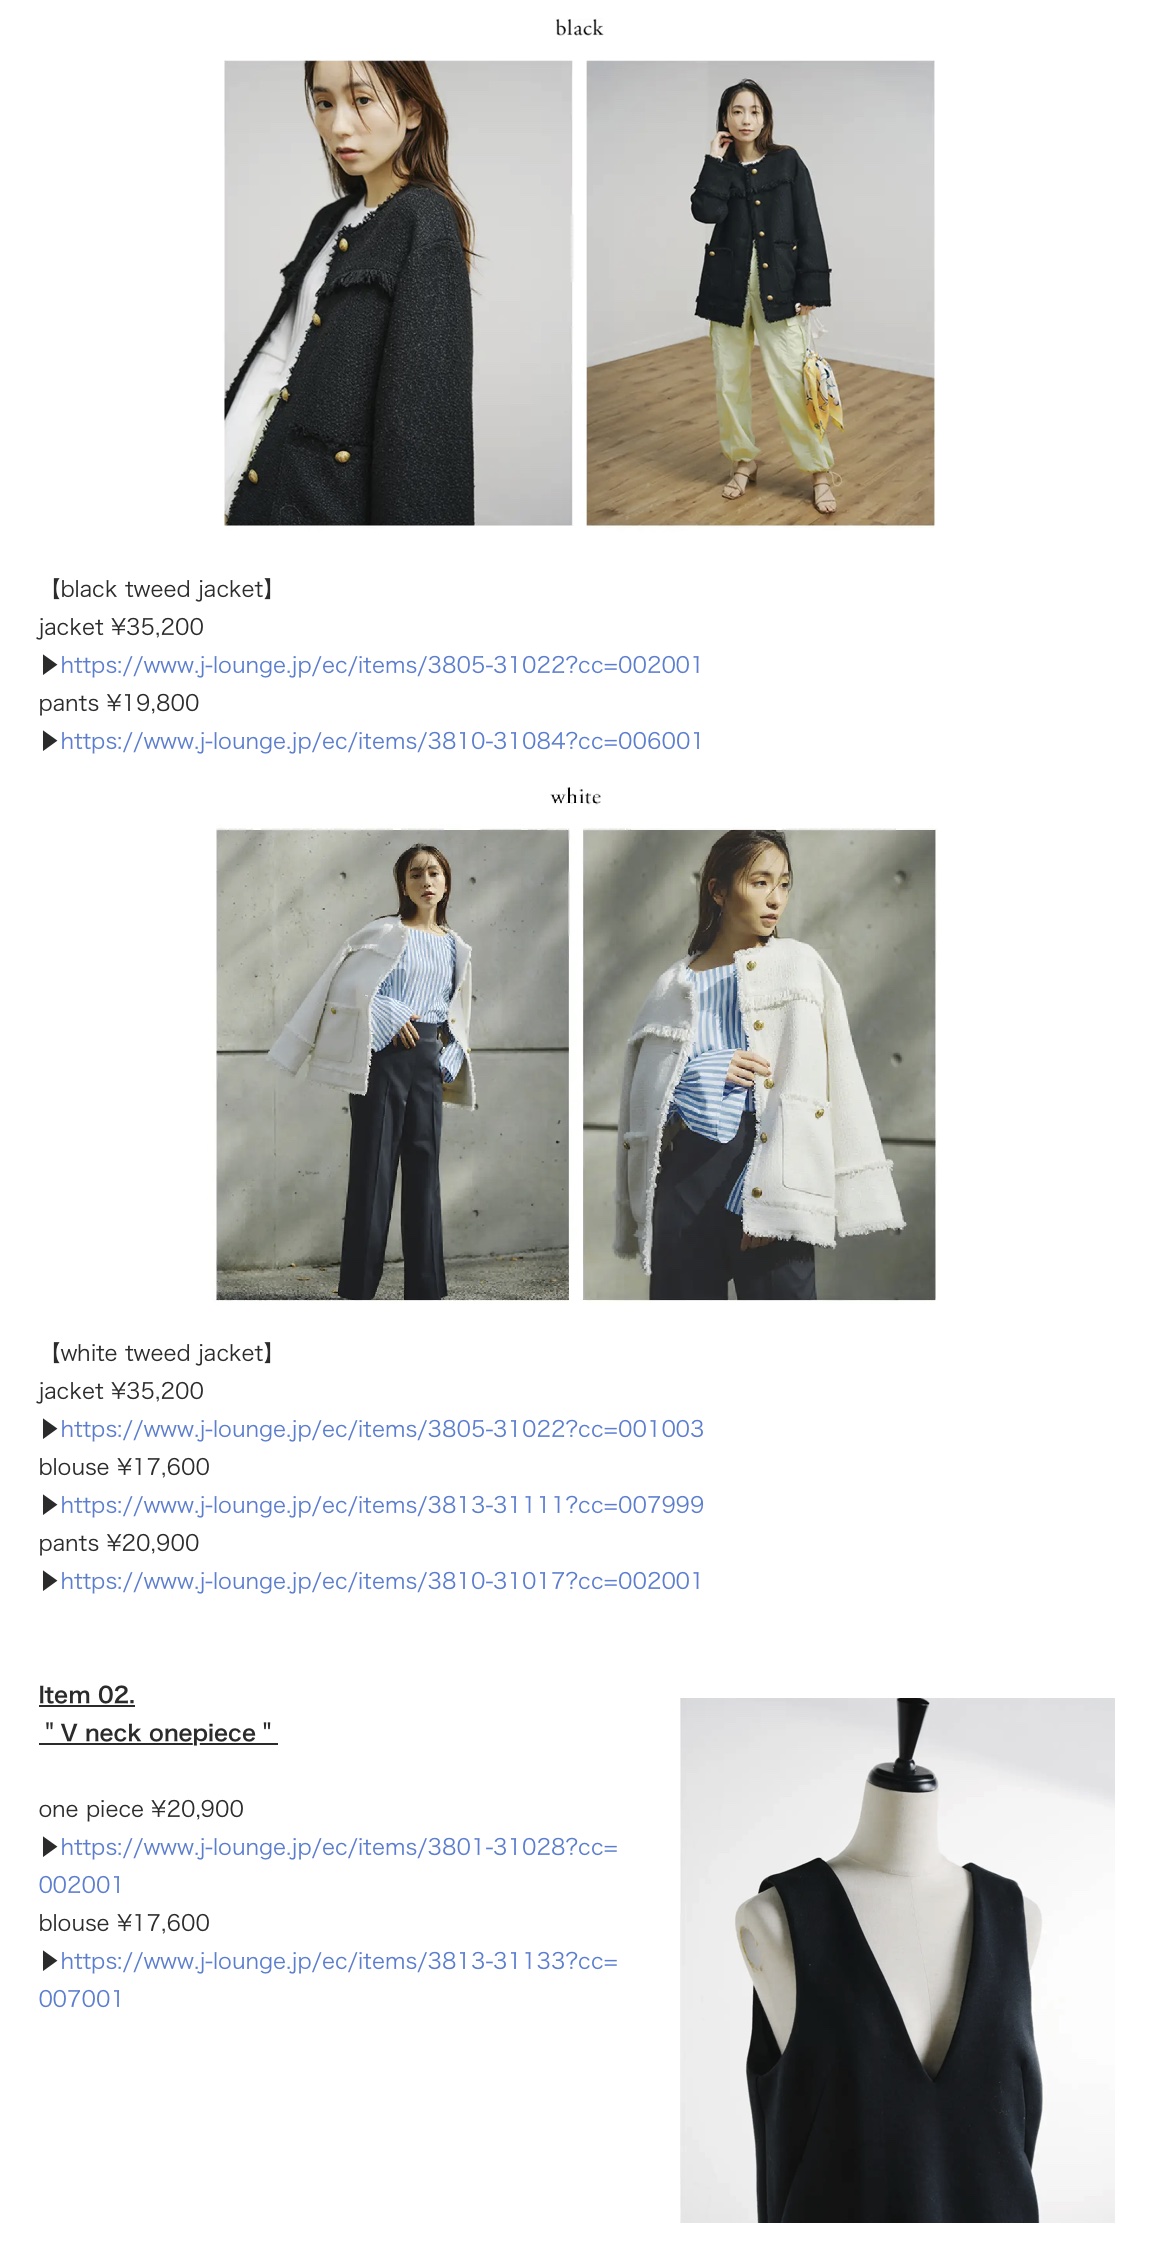1156x2252 pixels.
Task: Click the arrow icon before white jacket link
Action: [x=49, y=1429]
